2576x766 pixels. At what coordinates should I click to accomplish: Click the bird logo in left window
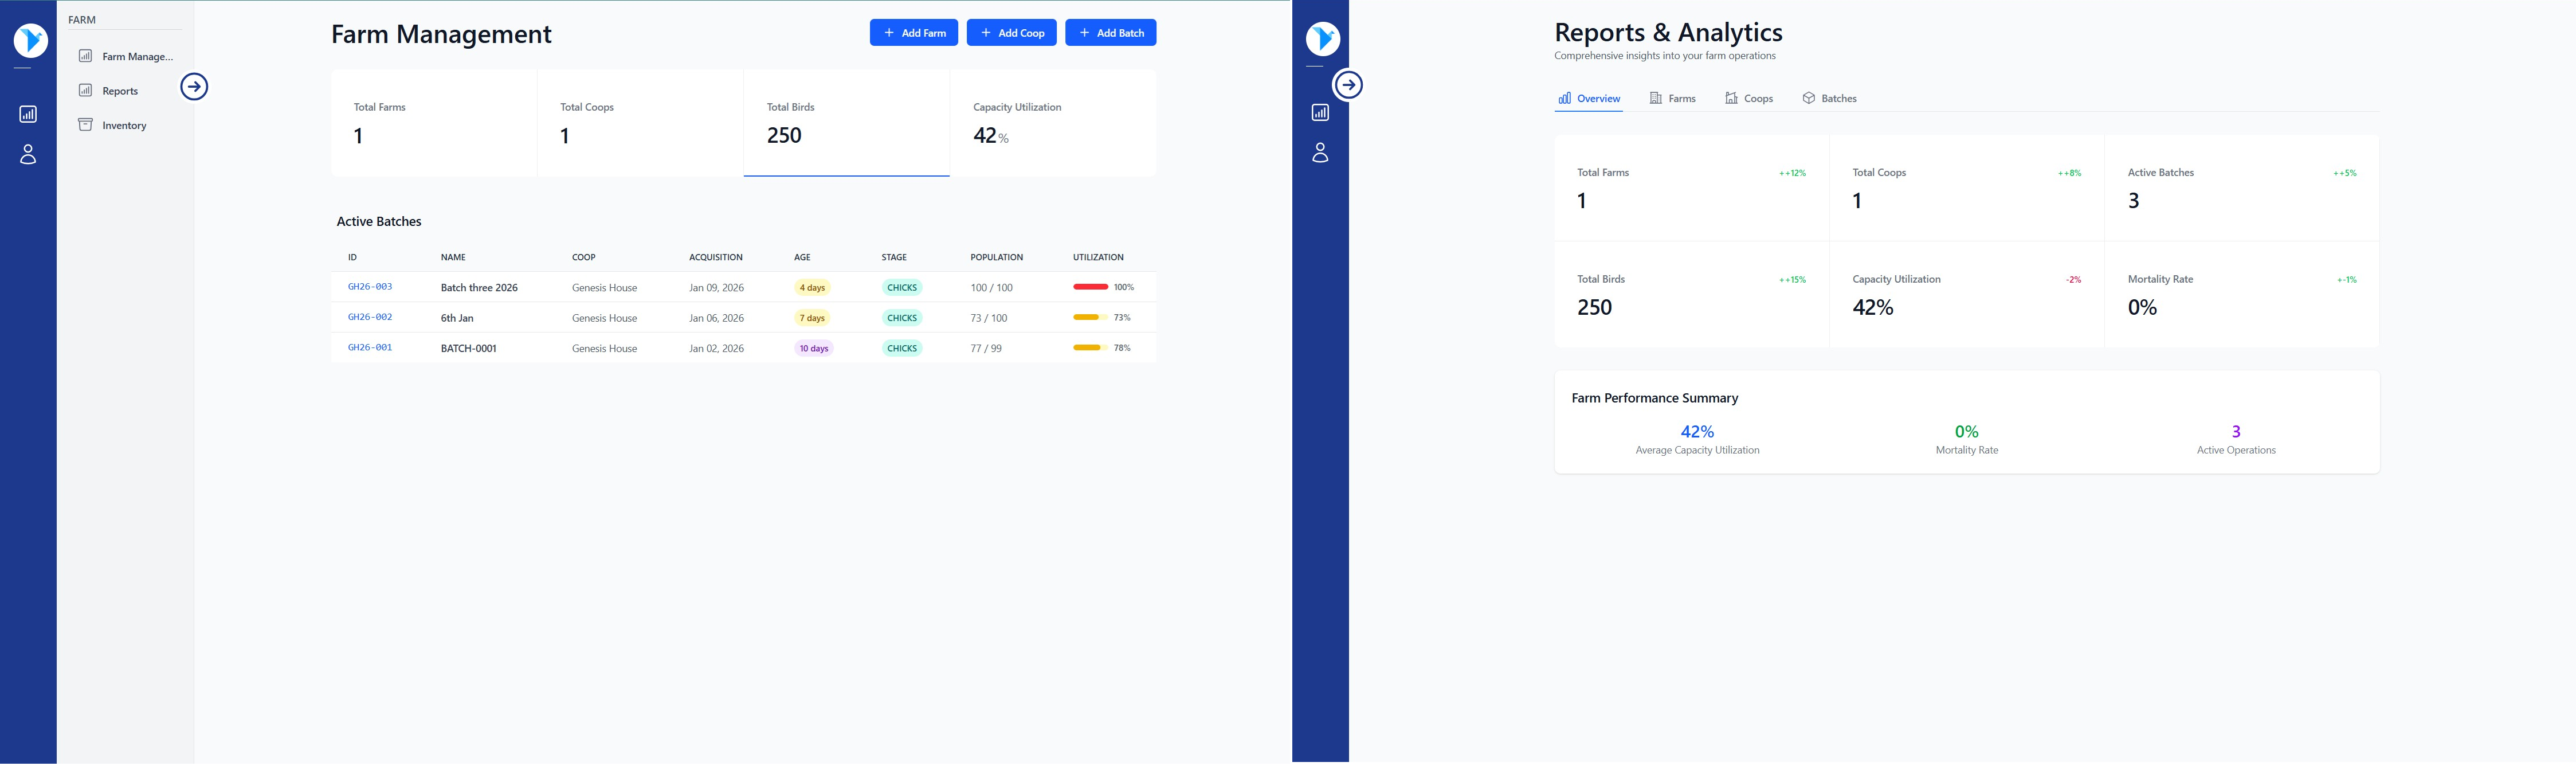pyautogui.click(x=30, y=40)
